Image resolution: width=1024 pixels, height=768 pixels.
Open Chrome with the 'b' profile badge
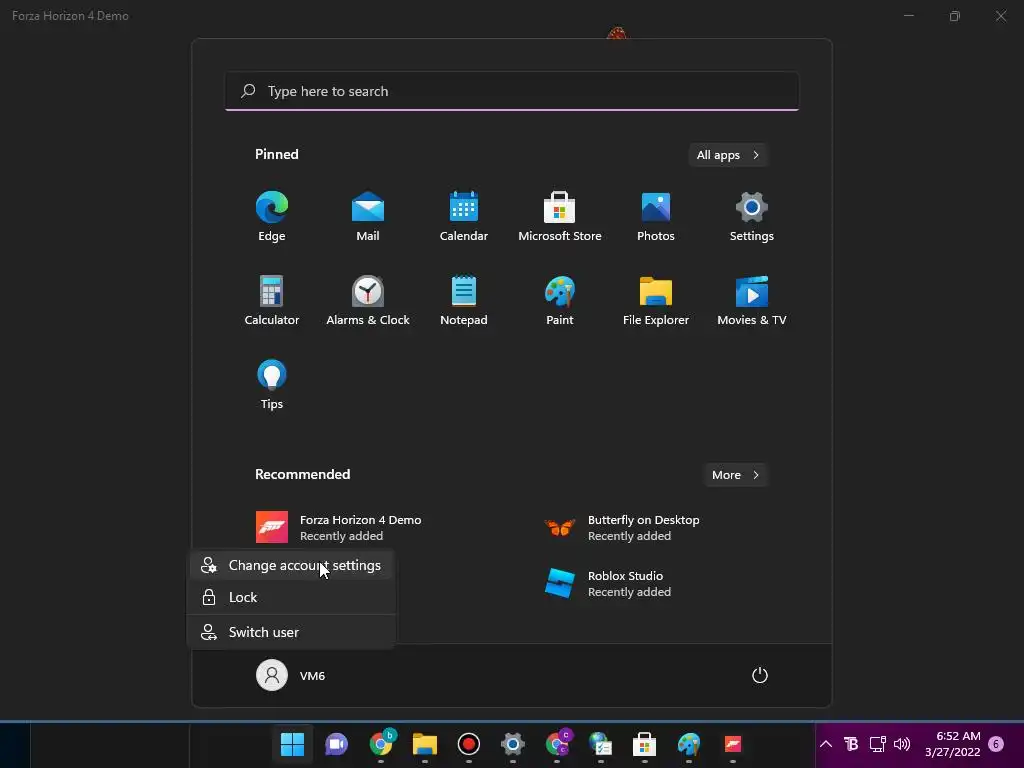(381, 744)
